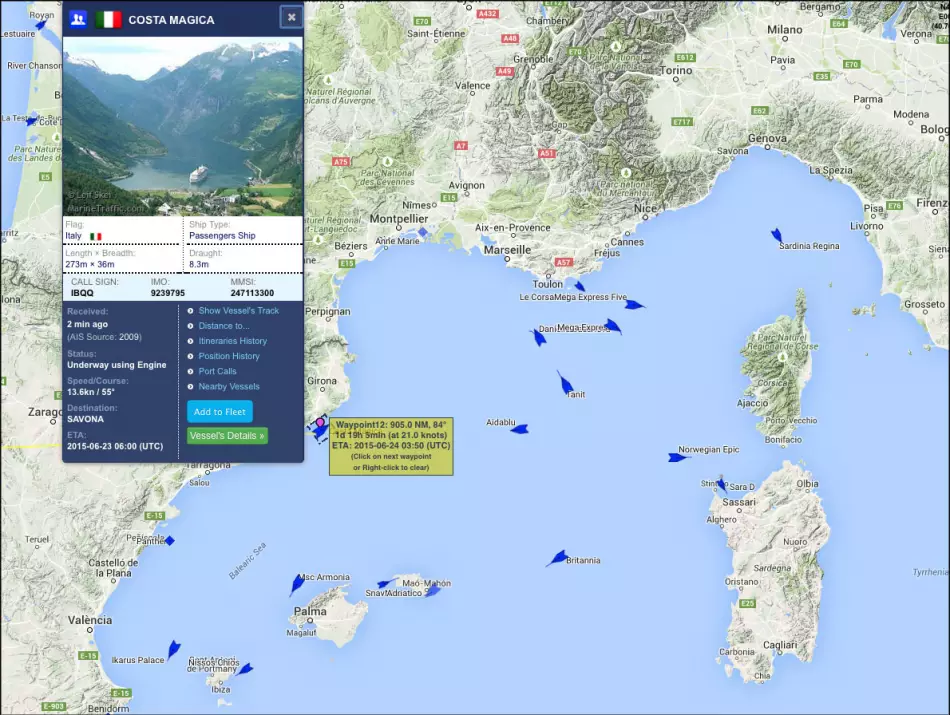Click the Tanit ship marker
Screen dimensions: 950x715
point(565,383)
